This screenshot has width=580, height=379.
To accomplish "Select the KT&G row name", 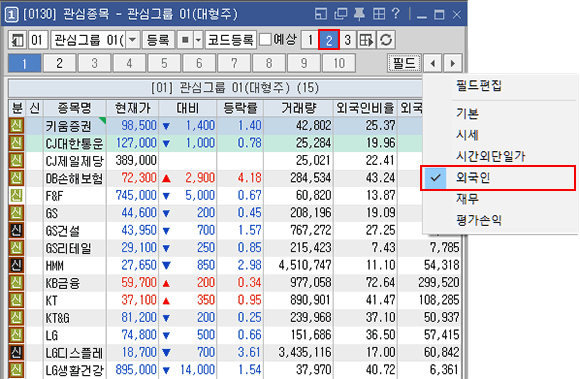I will click(x=57, y=318).
